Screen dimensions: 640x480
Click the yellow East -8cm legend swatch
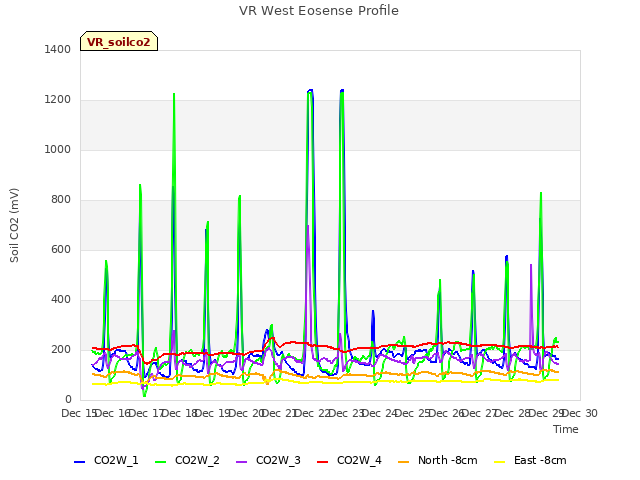click(500, 462)
